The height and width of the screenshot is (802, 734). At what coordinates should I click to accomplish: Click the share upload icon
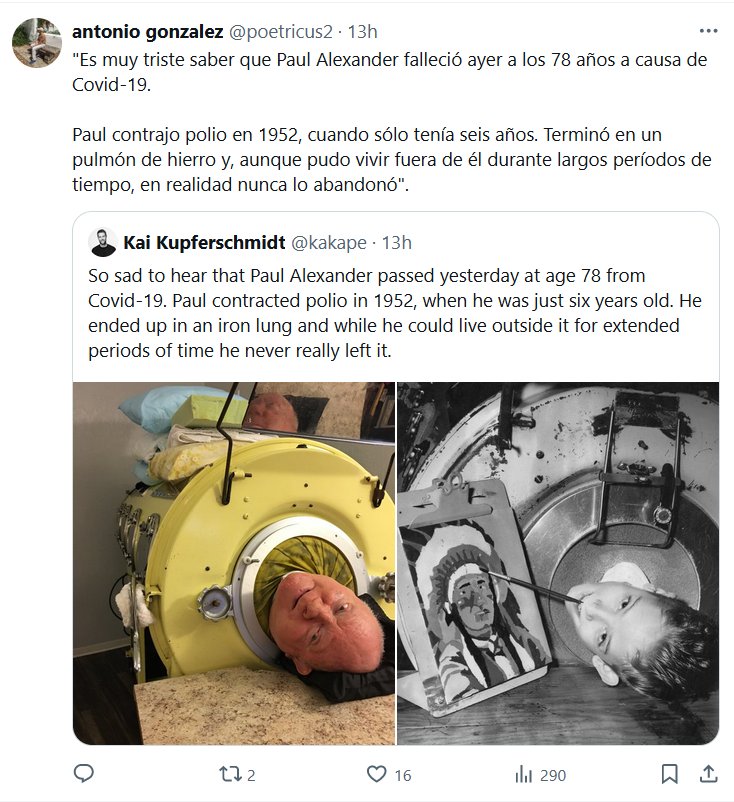(708, 774)
